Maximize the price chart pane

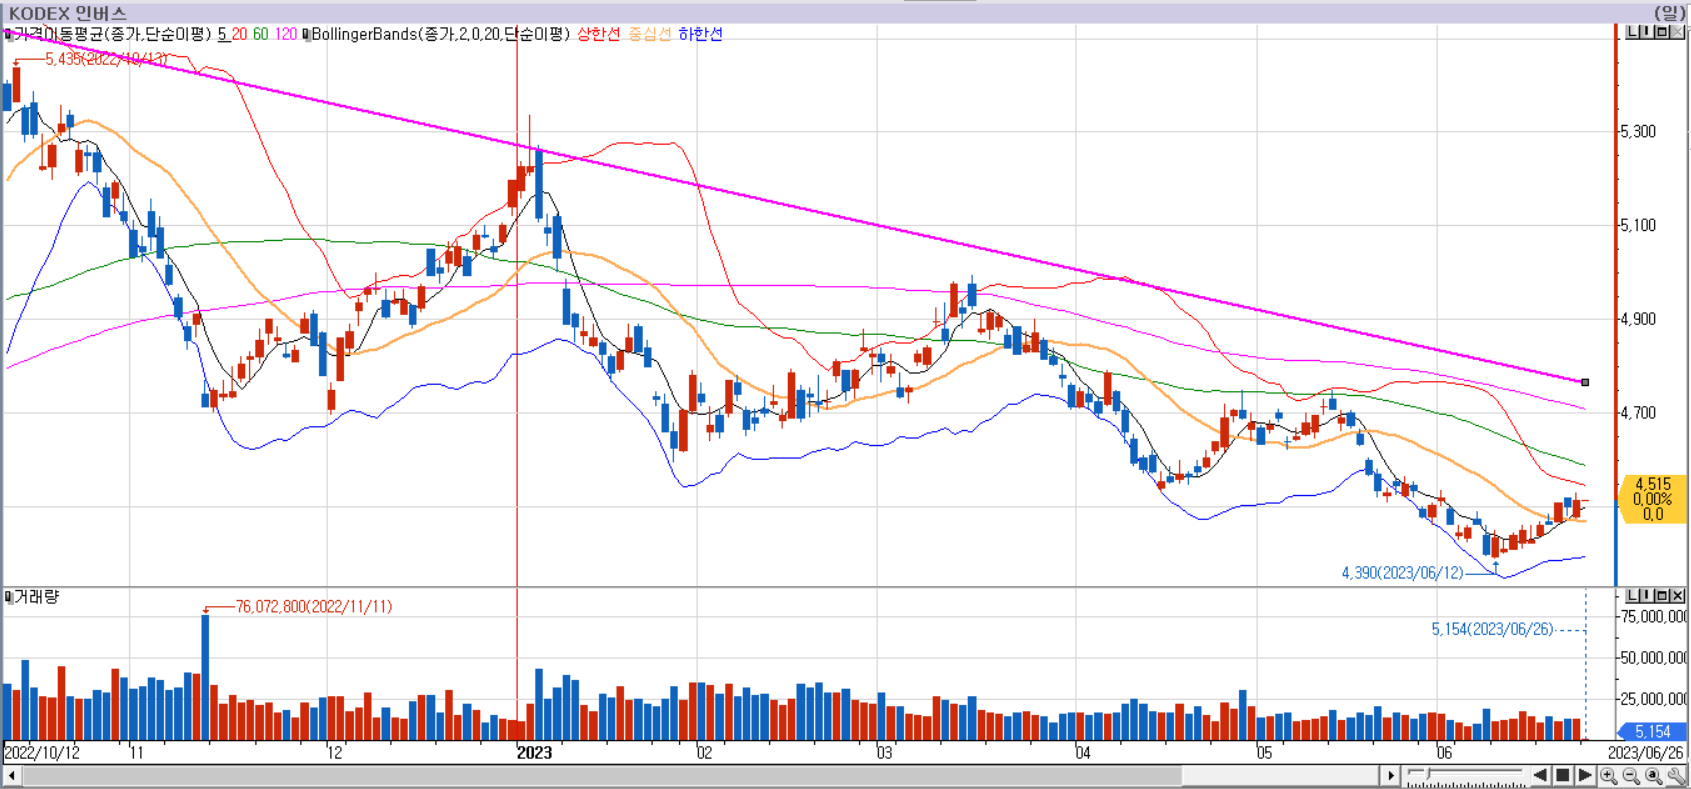[x=1661, y=32]
